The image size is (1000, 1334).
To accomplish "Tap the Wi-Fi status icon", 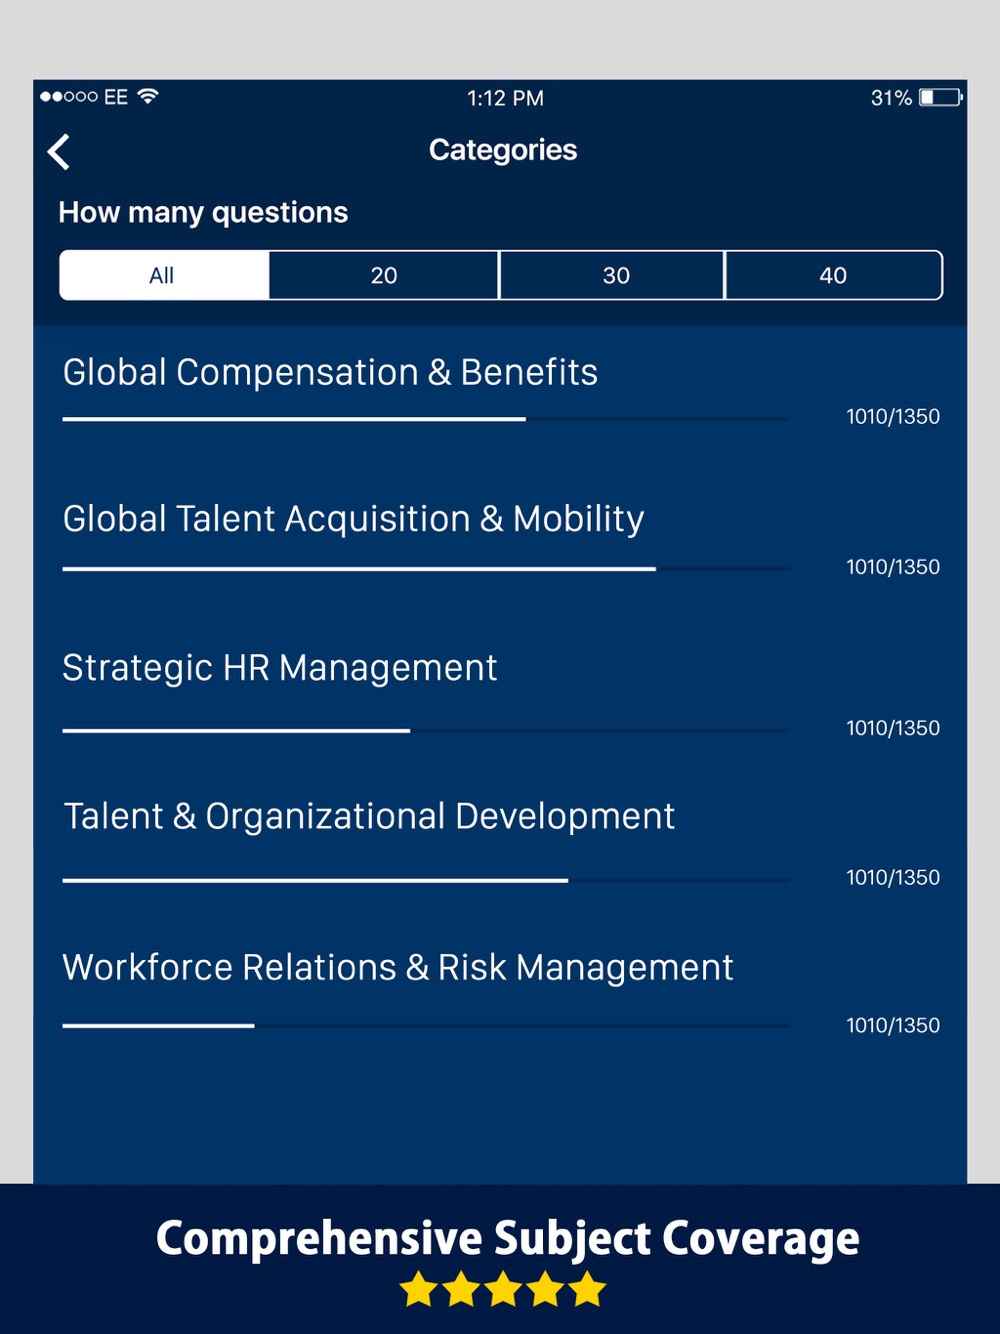I will pyautogui.click(x=148, y=96).
